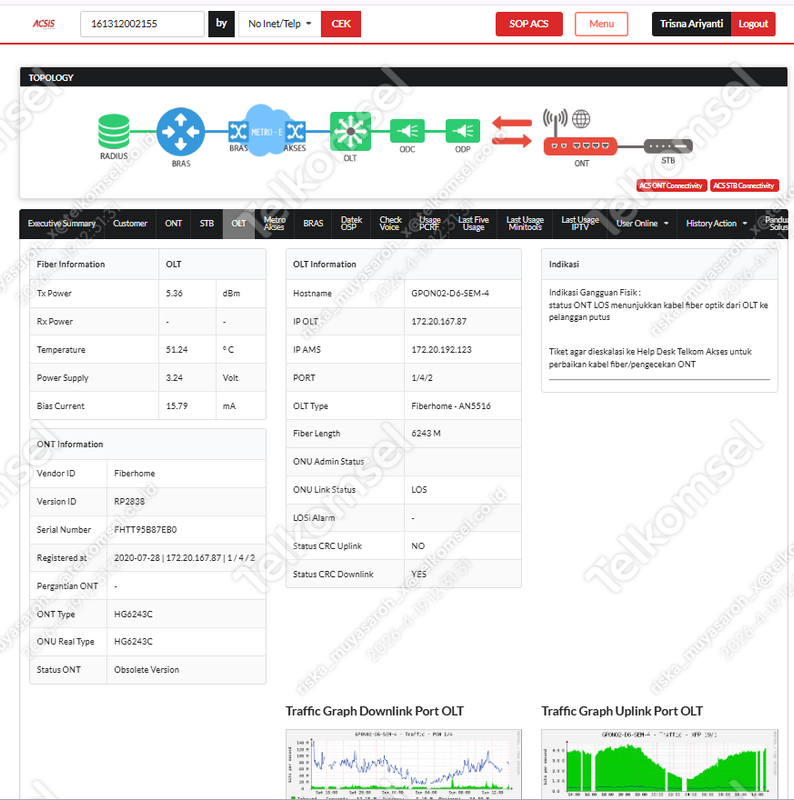Open the Last Usage IPTV tab
This screenshot has height=800, width=794.
(580, 223)
